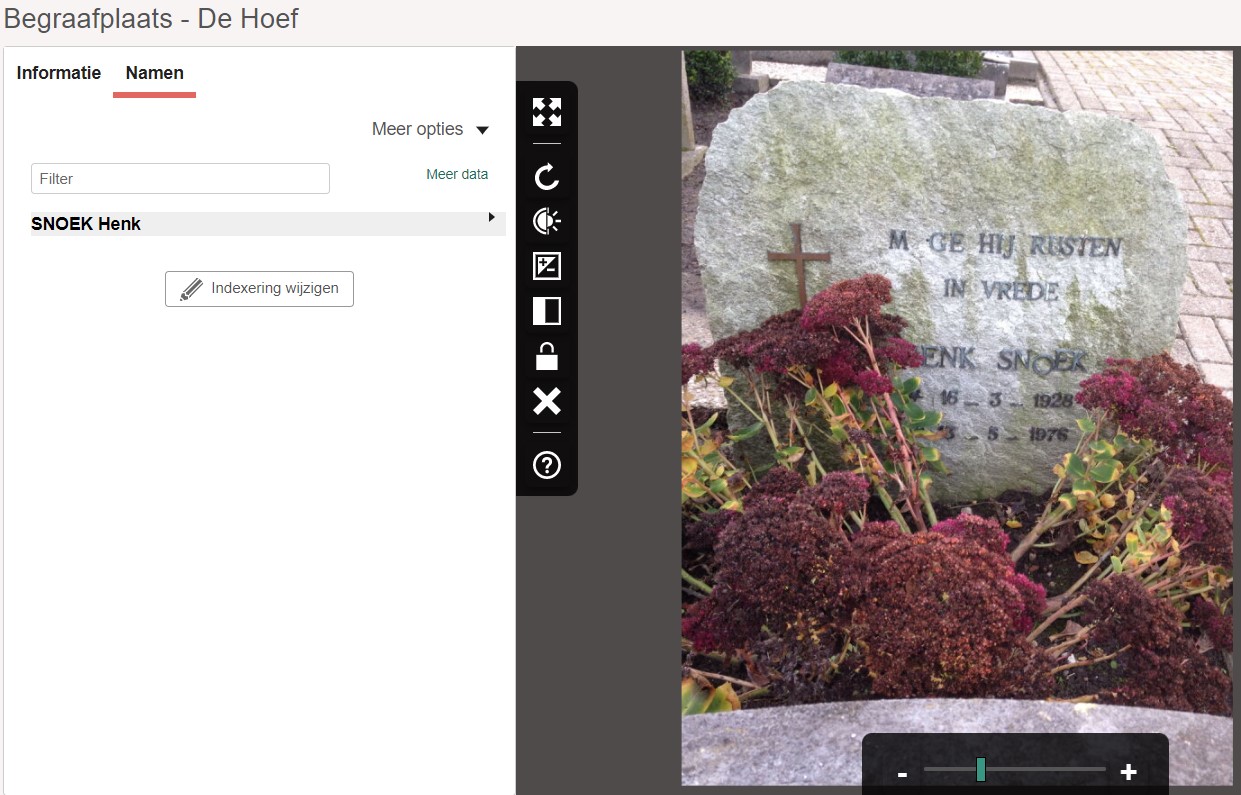Select the SNOEK Henk name entry

coord(86,224)
